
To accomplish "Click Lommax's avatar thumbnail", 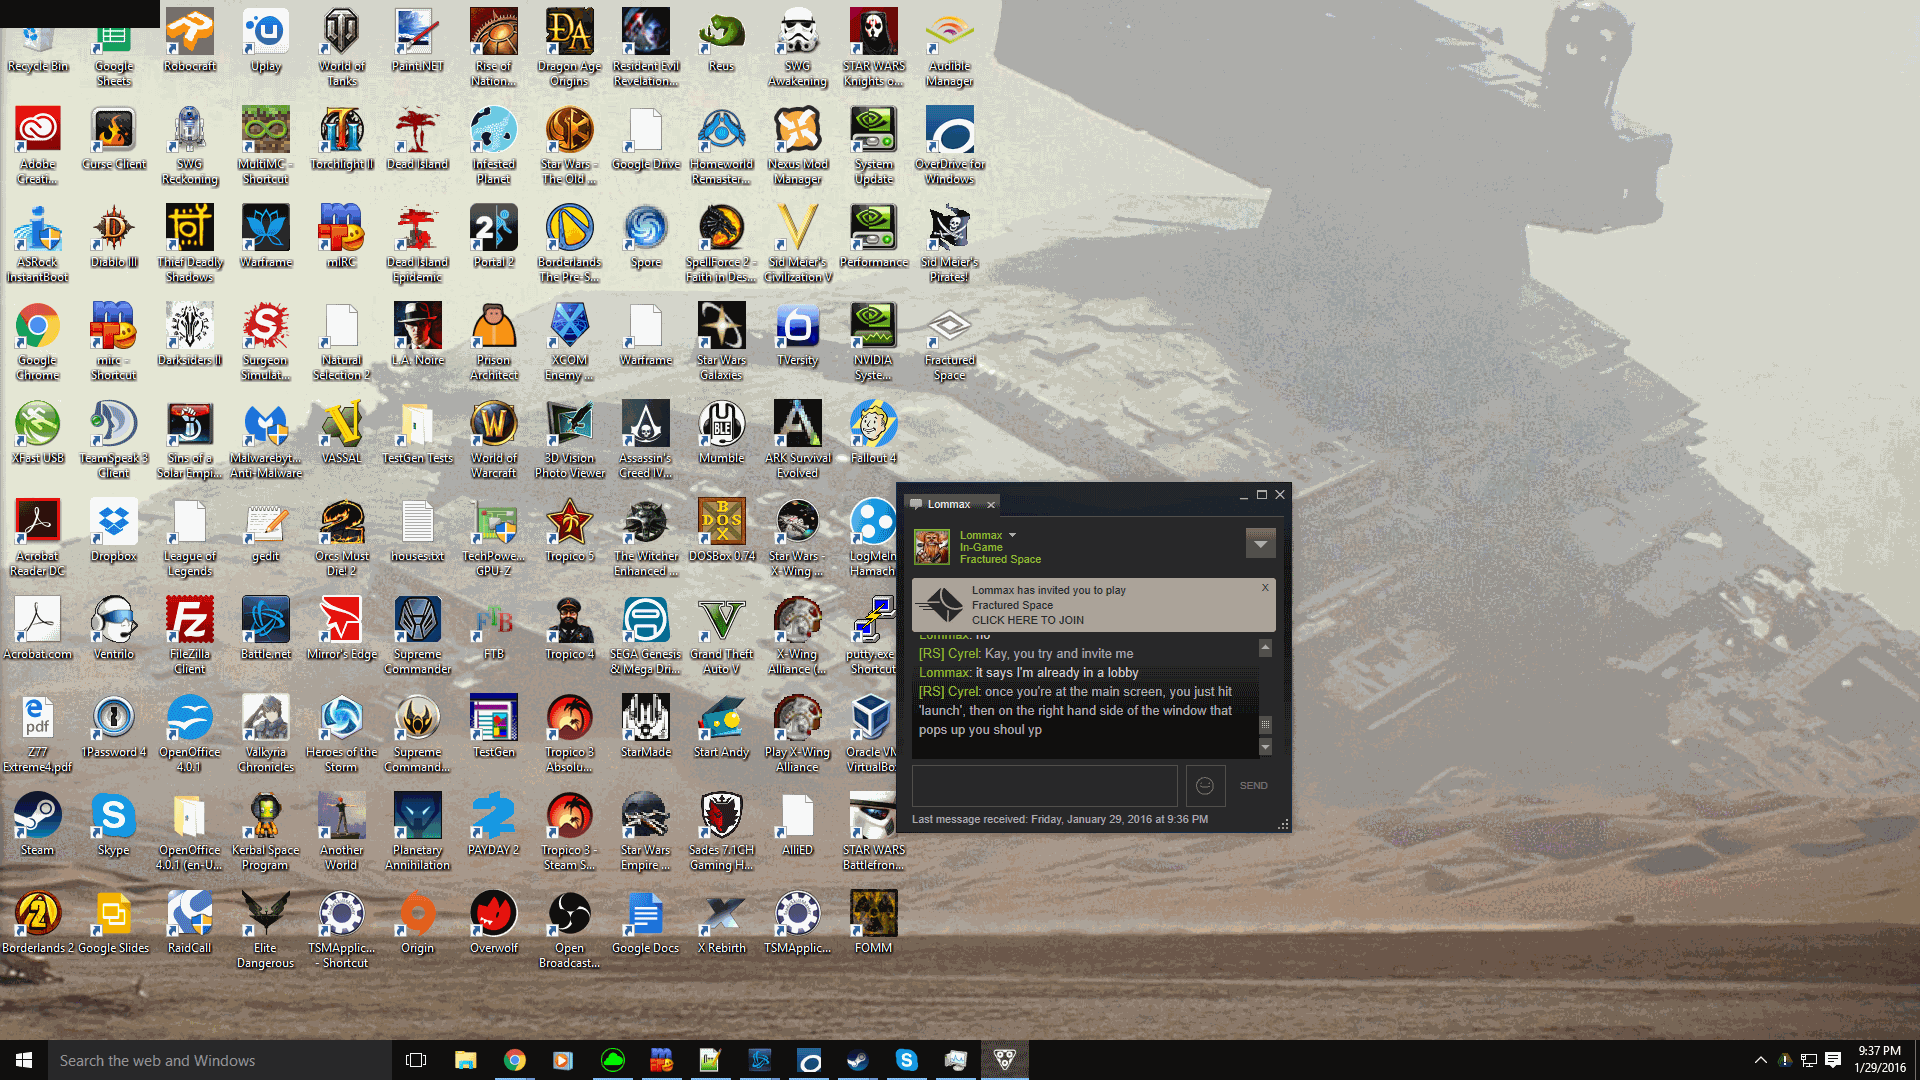I will (x=932, y=547).
